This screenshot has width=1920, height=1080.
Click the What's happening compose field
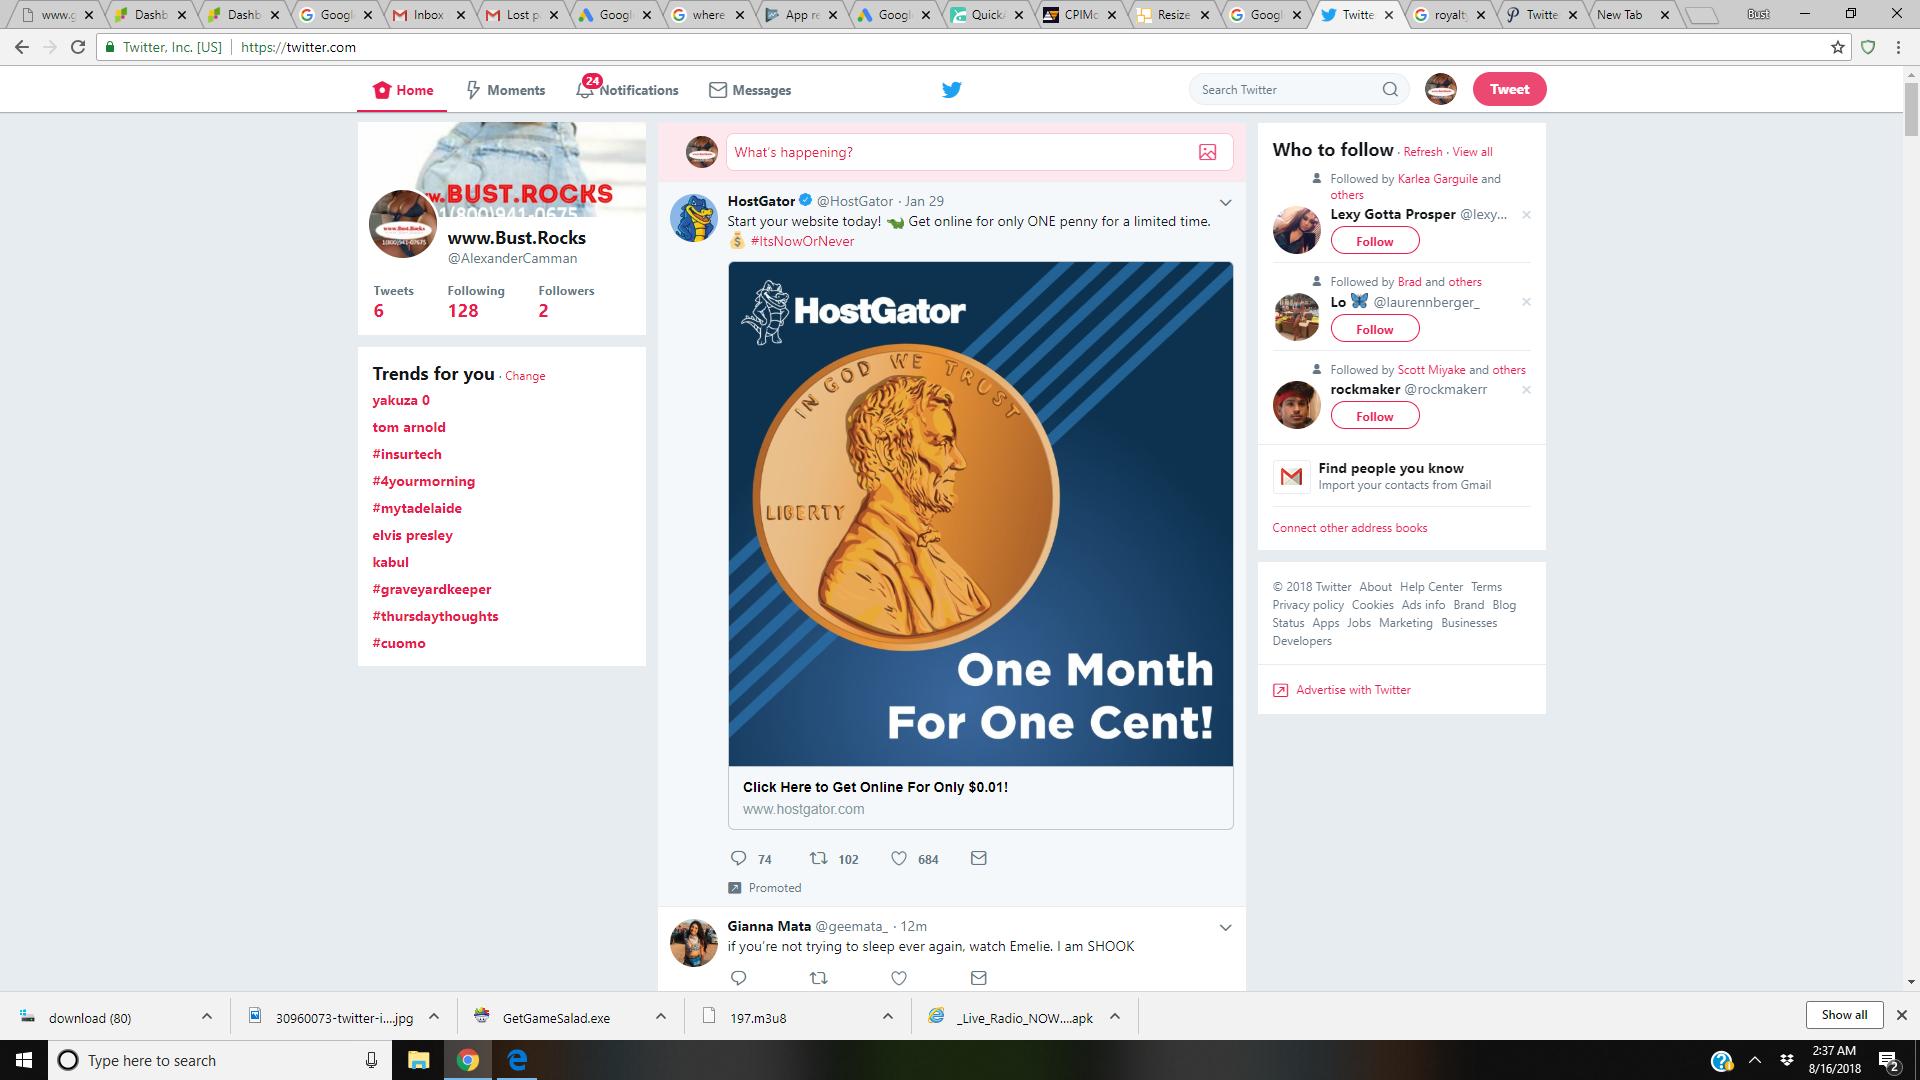(x=960, y=152)
